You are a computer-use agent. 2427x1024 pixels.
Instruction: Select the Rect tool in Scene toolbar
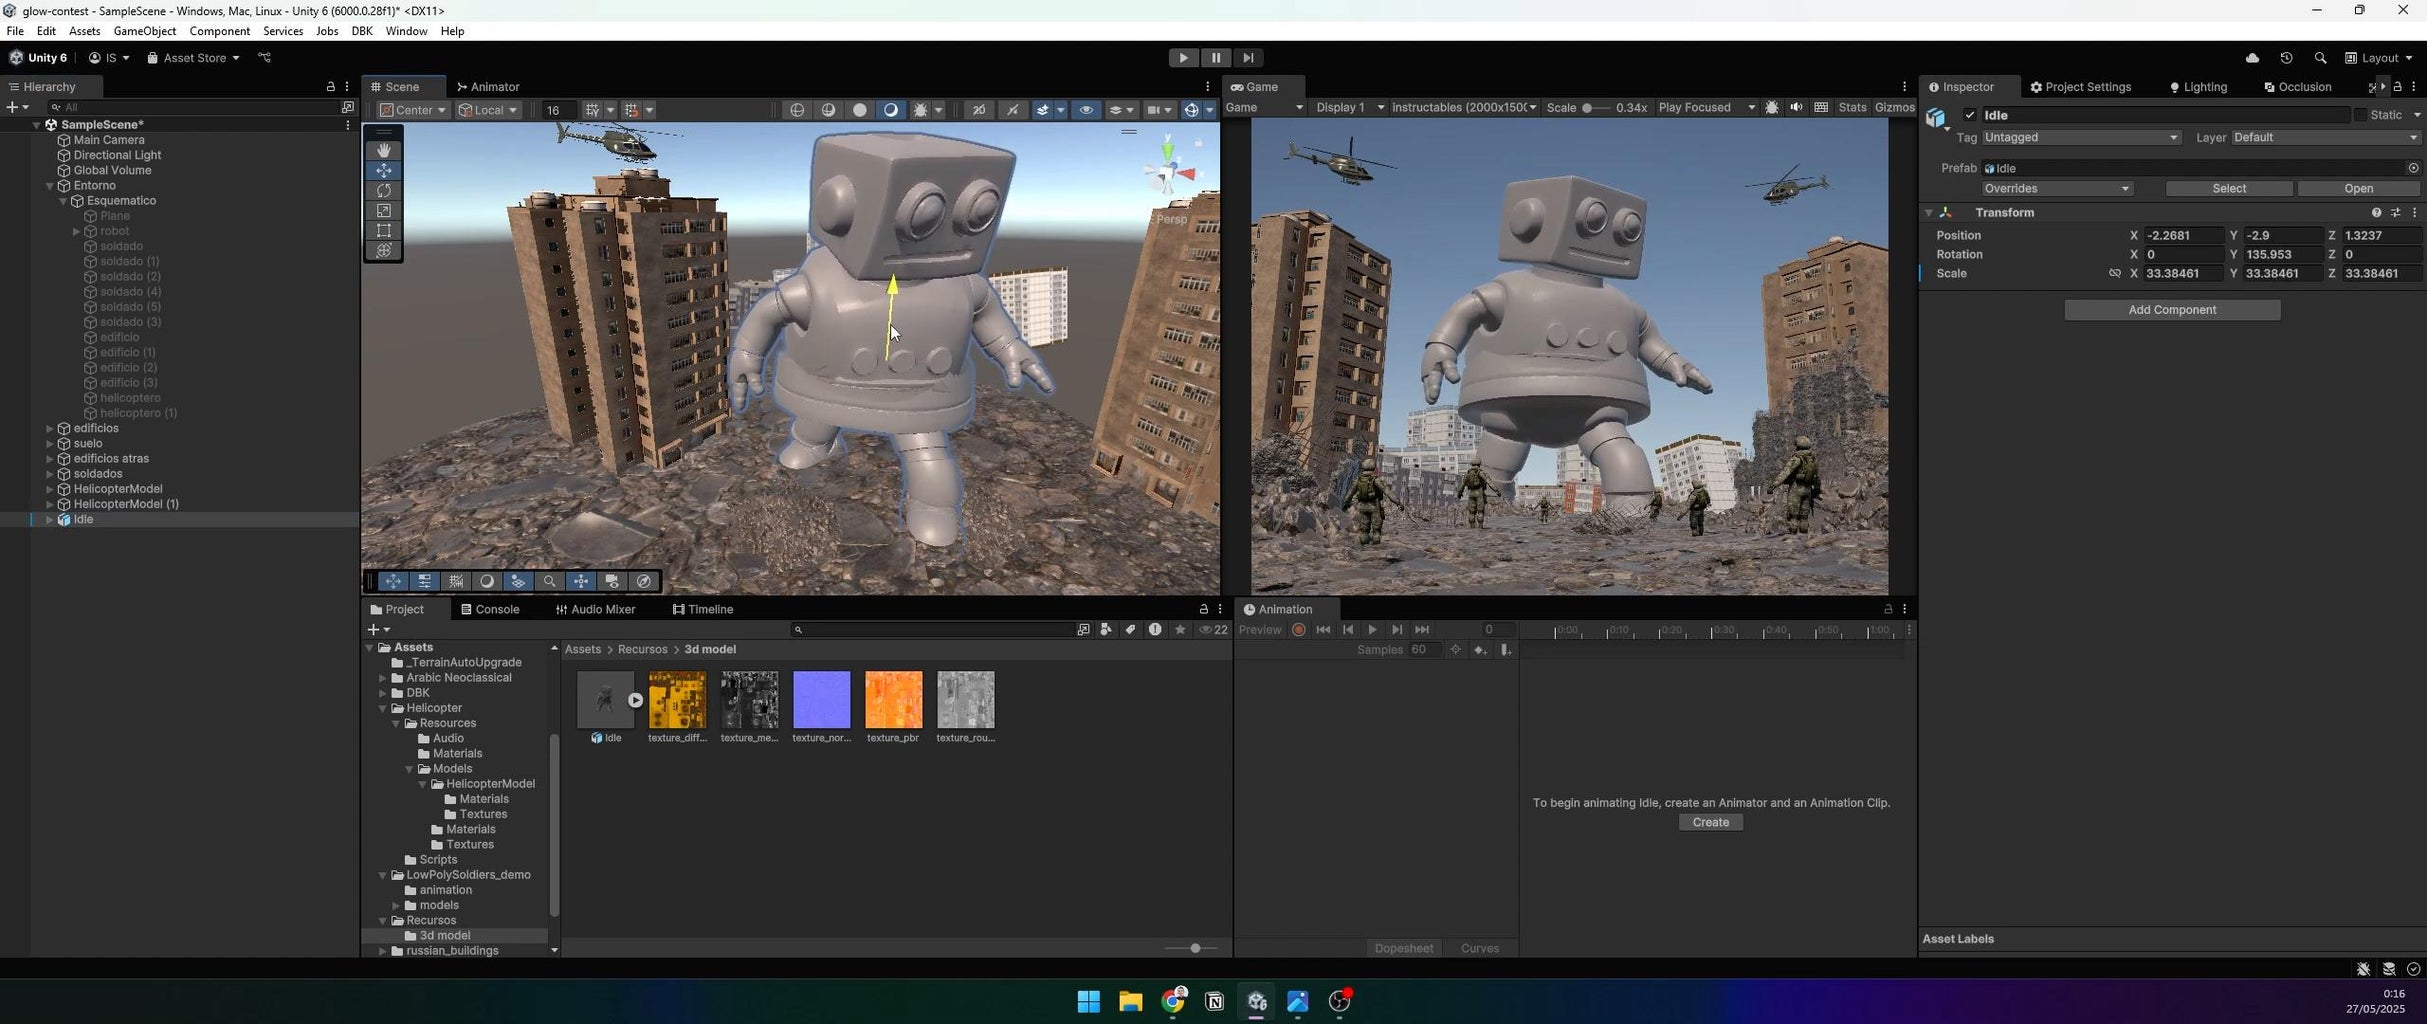pos(384,230)
